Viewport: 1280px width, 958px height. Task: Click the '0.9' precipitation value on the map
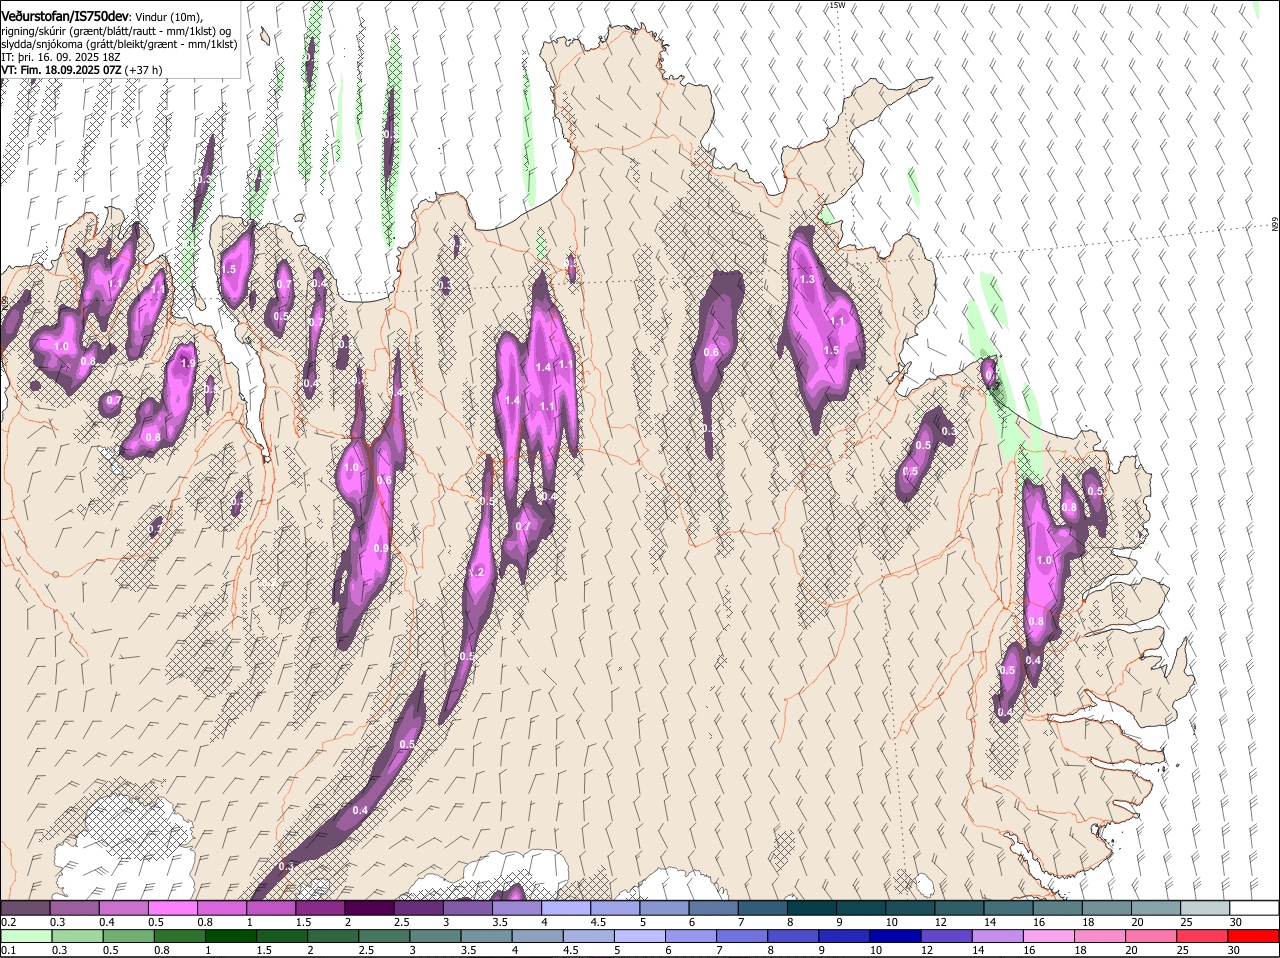(381, 548)
